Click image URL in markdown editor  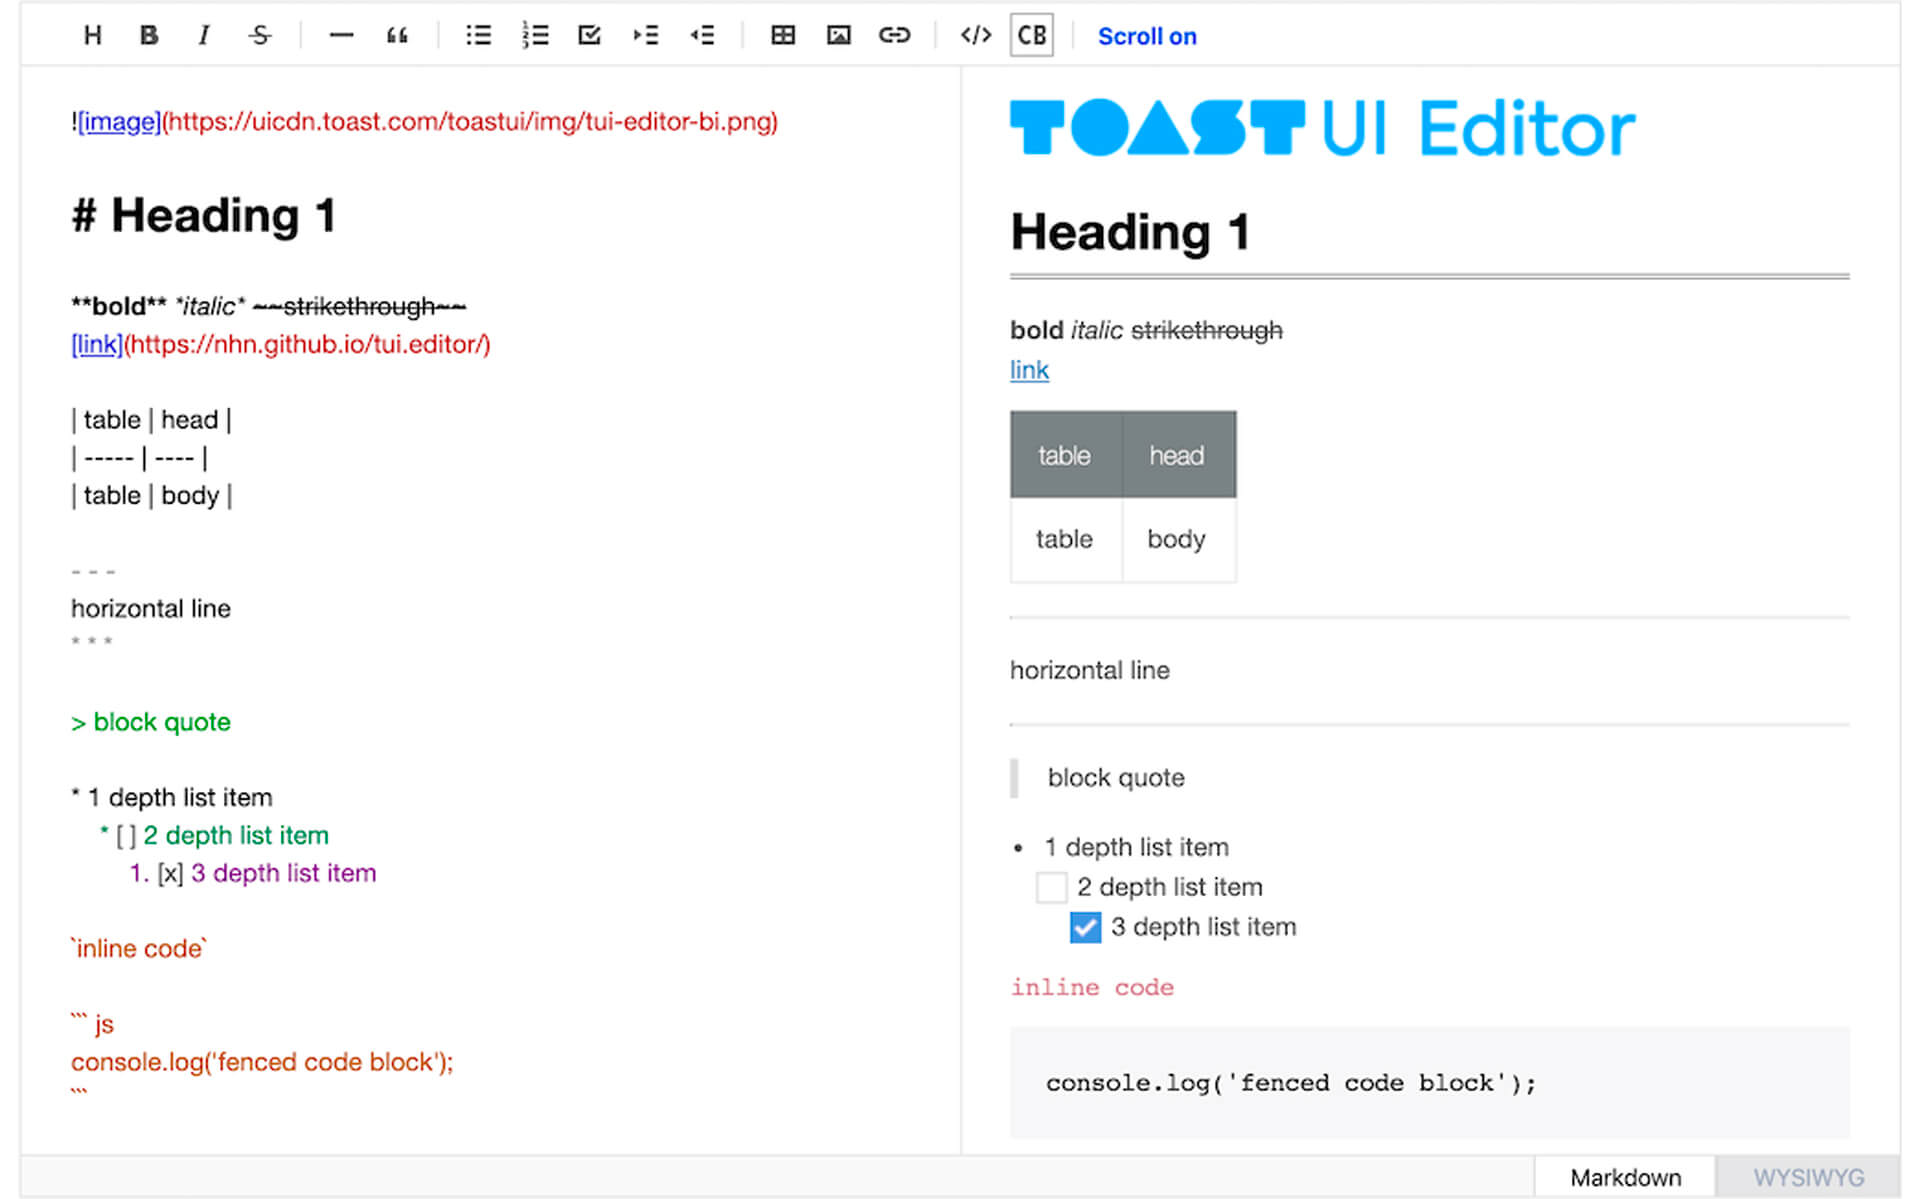[x=470, y=122]
